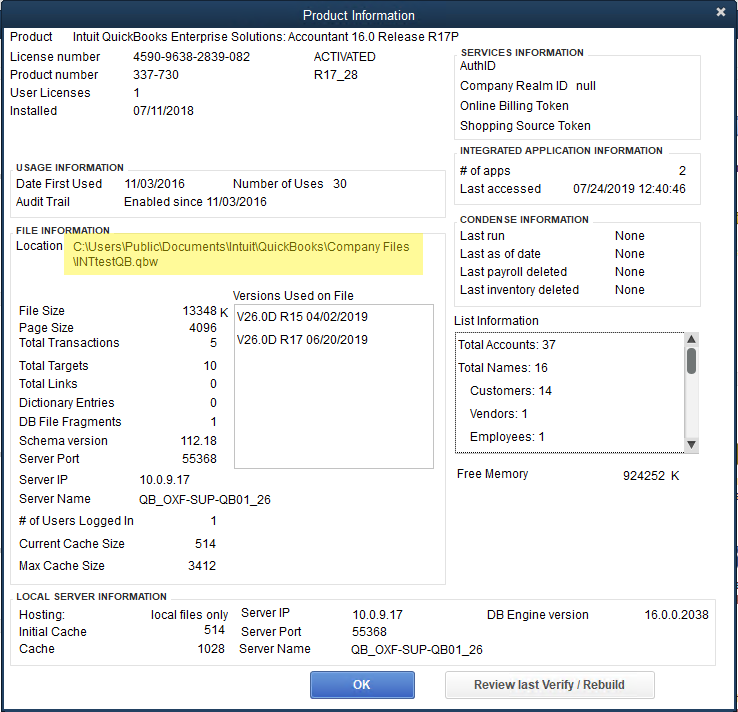738x712 pixels.
Task: Close the Product Information dialog
Action: (x=721, y=12)
